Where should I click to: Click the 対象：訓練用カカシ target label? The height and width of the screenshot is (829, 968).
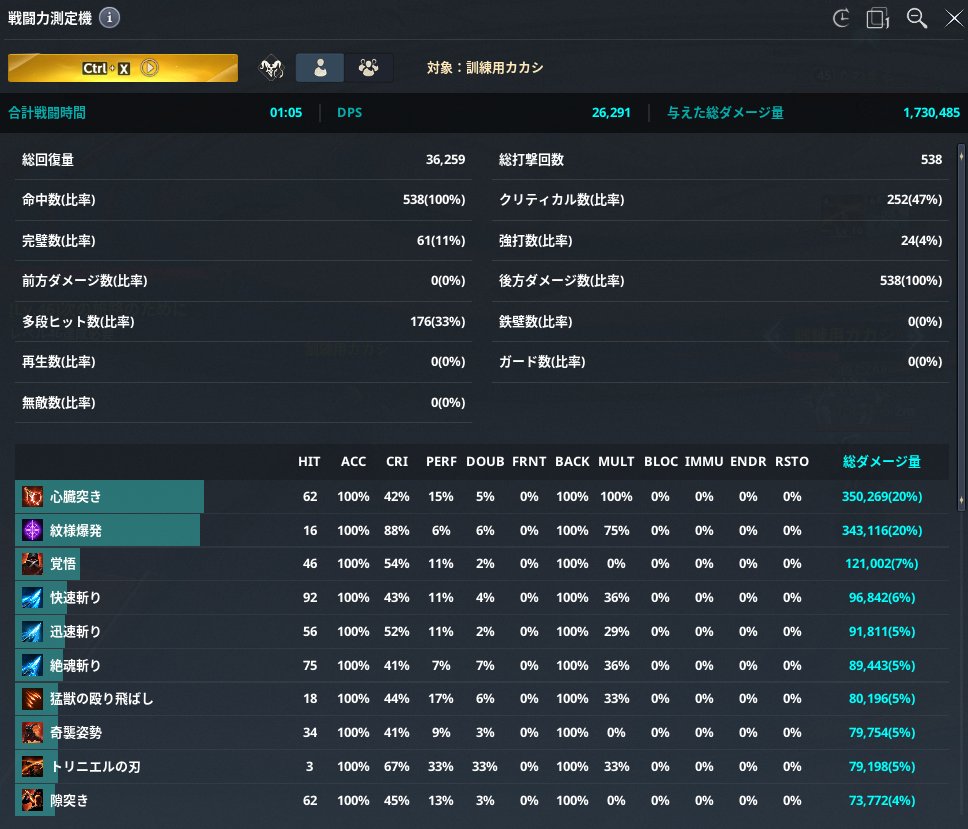point(485,67)
